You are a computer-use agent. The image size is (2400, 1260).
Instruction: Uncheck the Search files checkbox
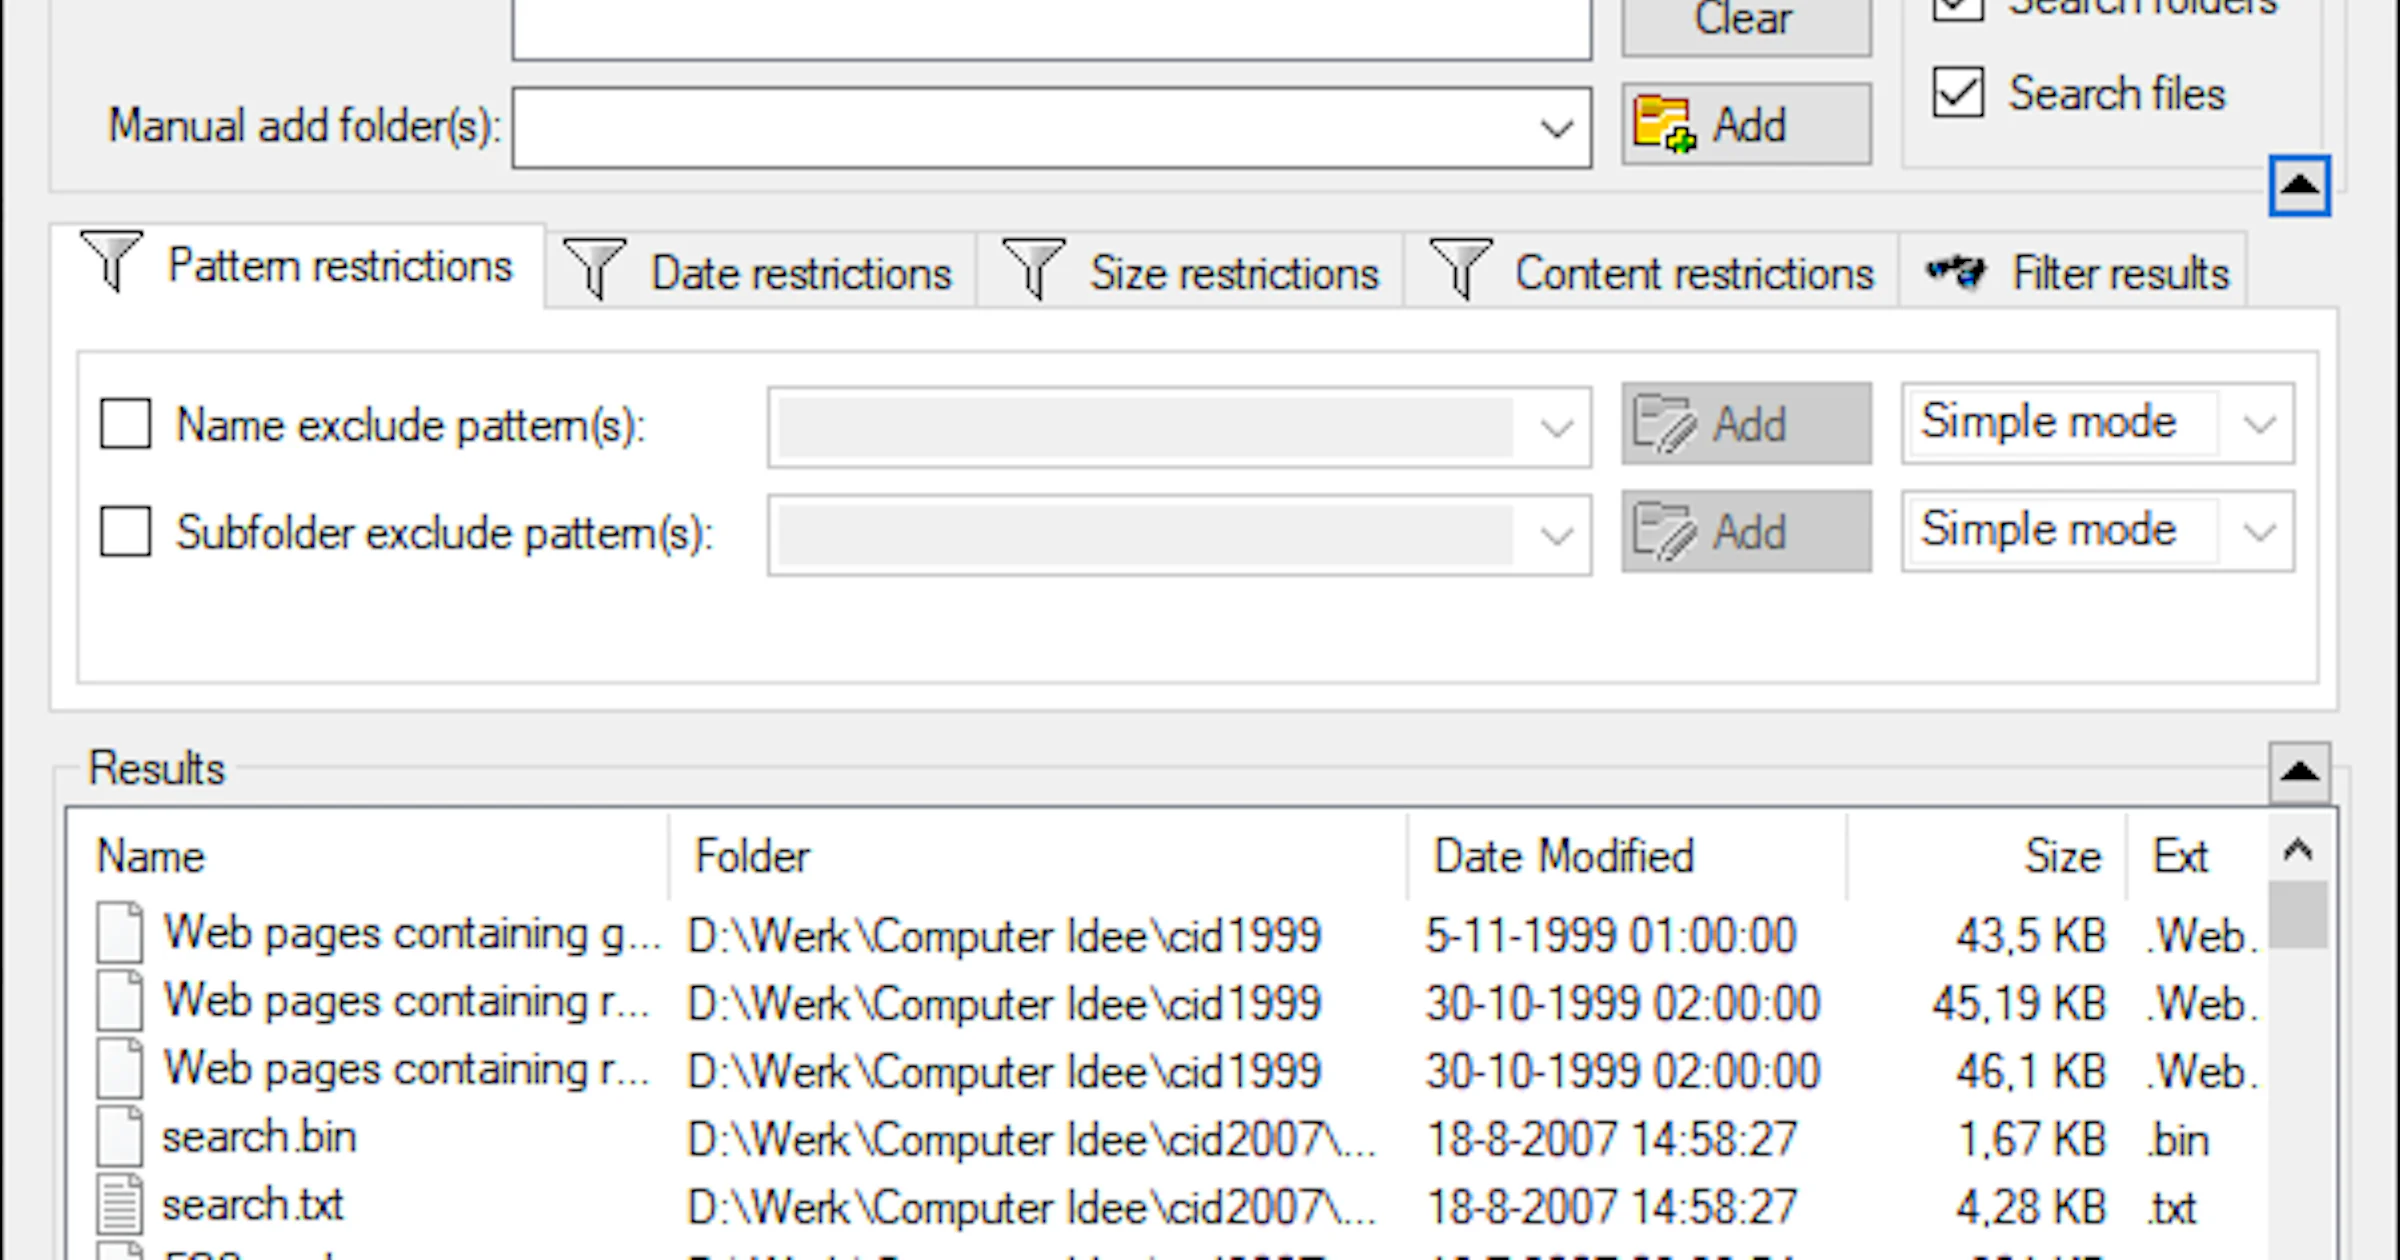tap(1957, 94)
